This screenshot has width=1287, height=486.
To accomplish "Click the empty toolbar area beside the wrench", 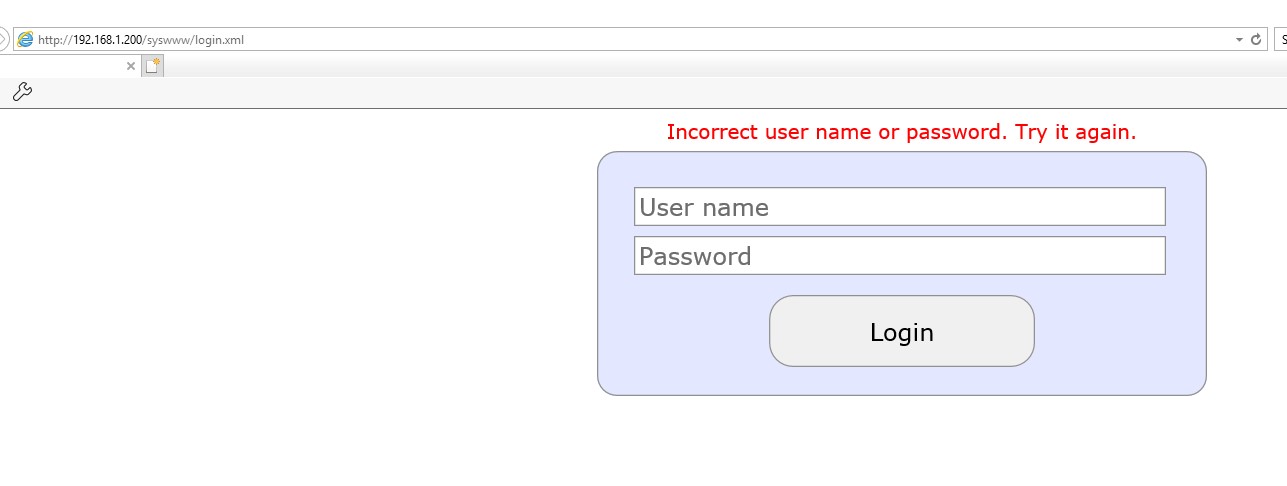I will pyautogui.click(x=600, y=92).
